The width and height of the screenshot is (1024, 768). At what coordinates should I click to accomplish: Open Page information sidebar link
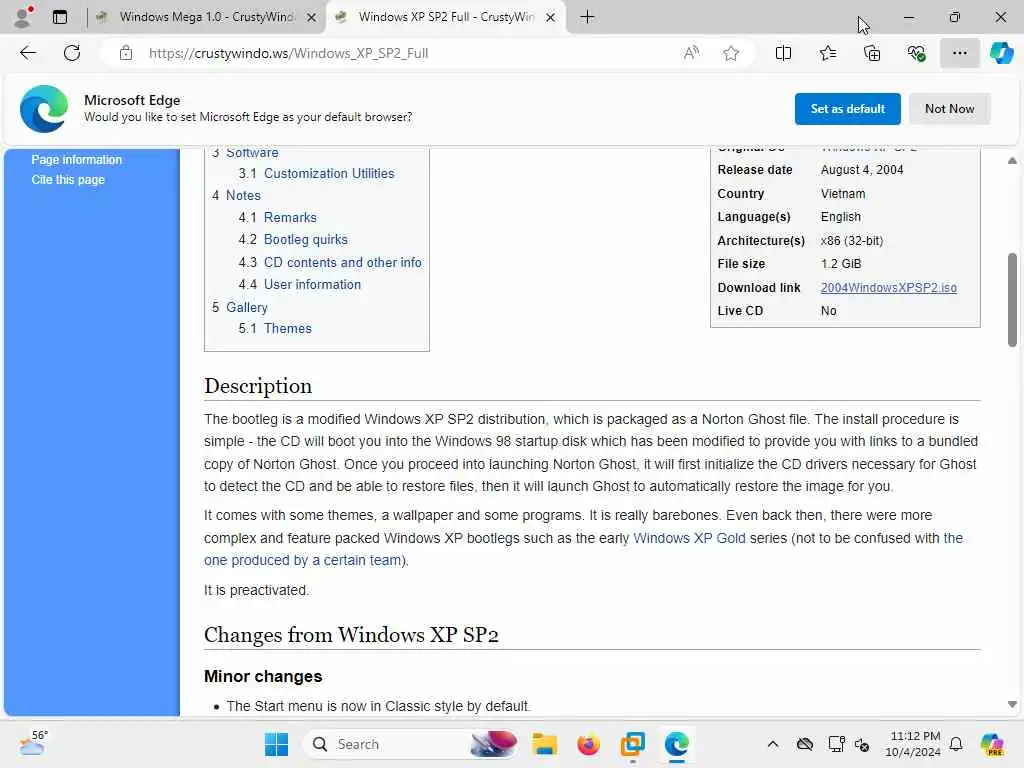[x=76, y=159]
